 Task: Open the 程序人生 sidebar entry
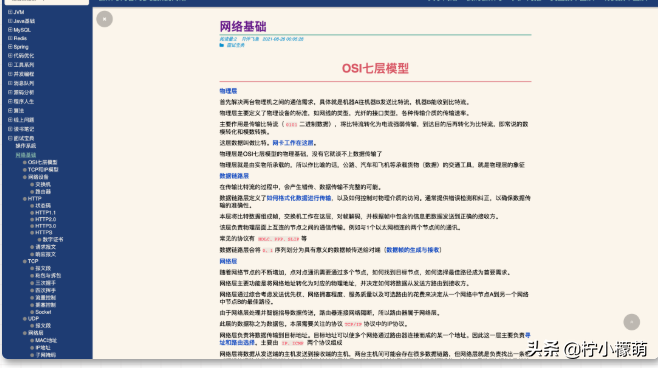point(24,102)
